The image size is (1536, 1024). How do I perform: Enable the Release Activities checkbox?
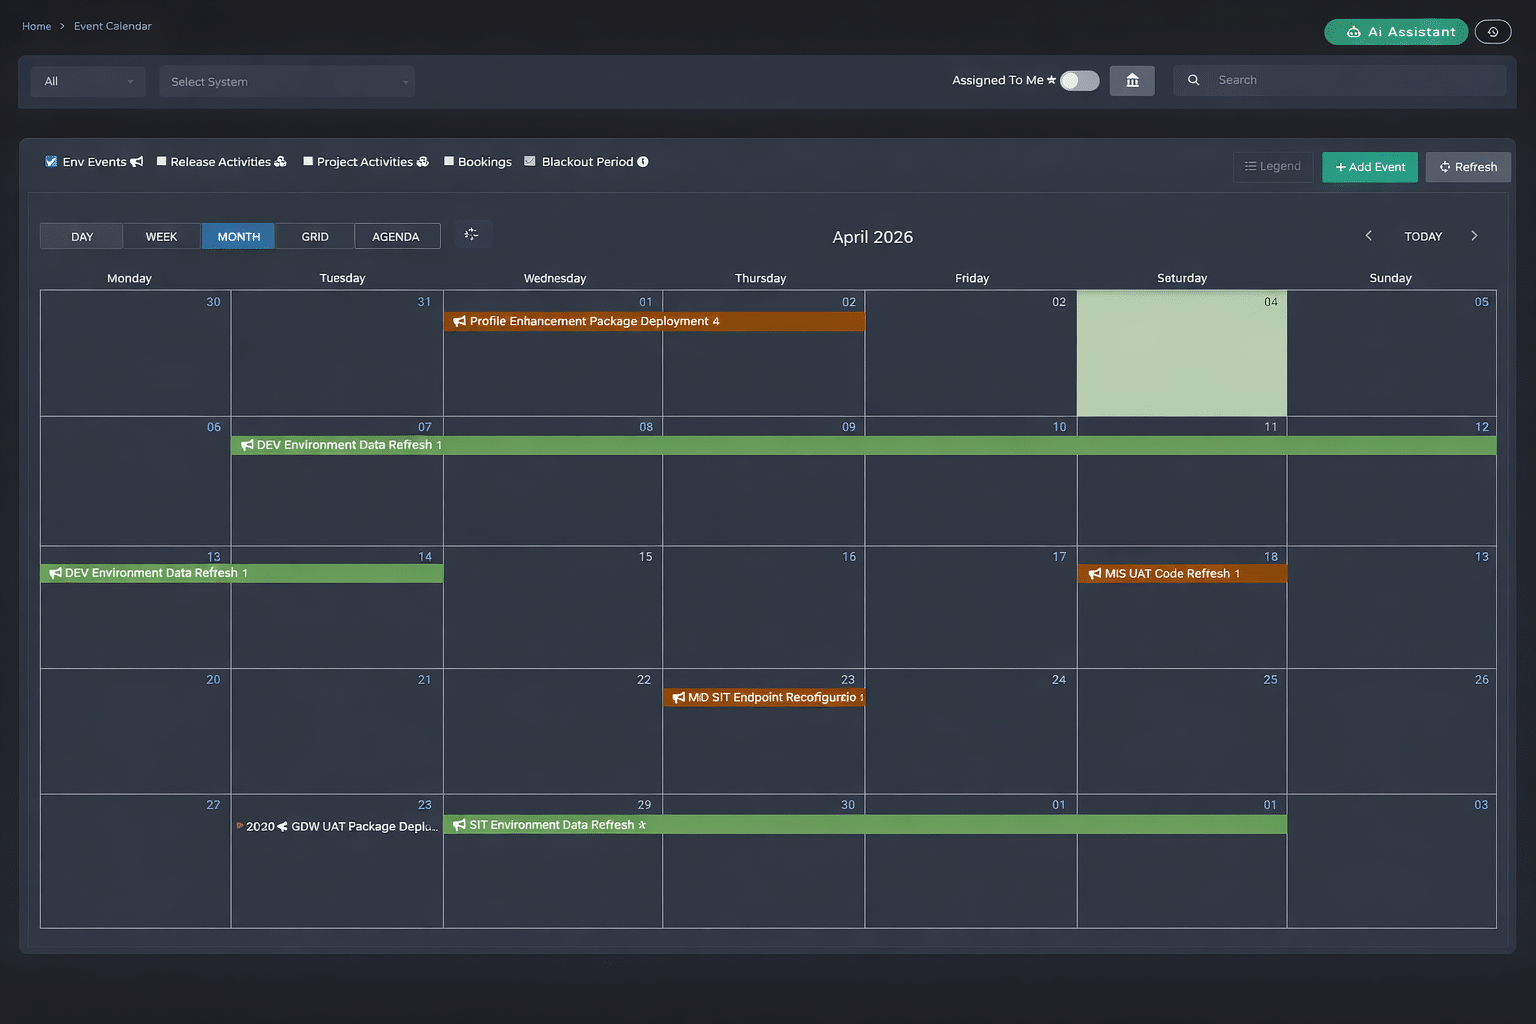click(x=161, y=161)
